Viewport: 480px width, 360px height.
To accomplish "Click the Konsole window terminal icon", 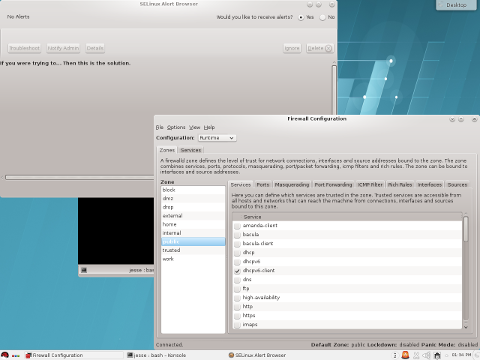I will point(84,270).
